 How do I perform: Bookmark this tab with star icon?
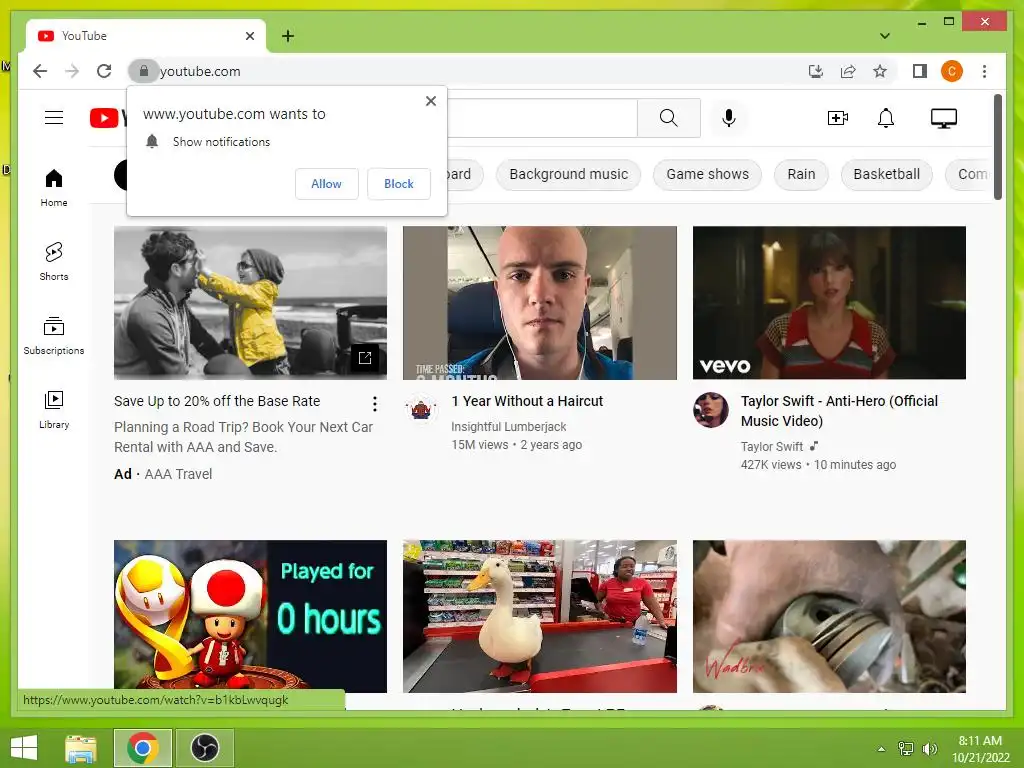[880, 71]
